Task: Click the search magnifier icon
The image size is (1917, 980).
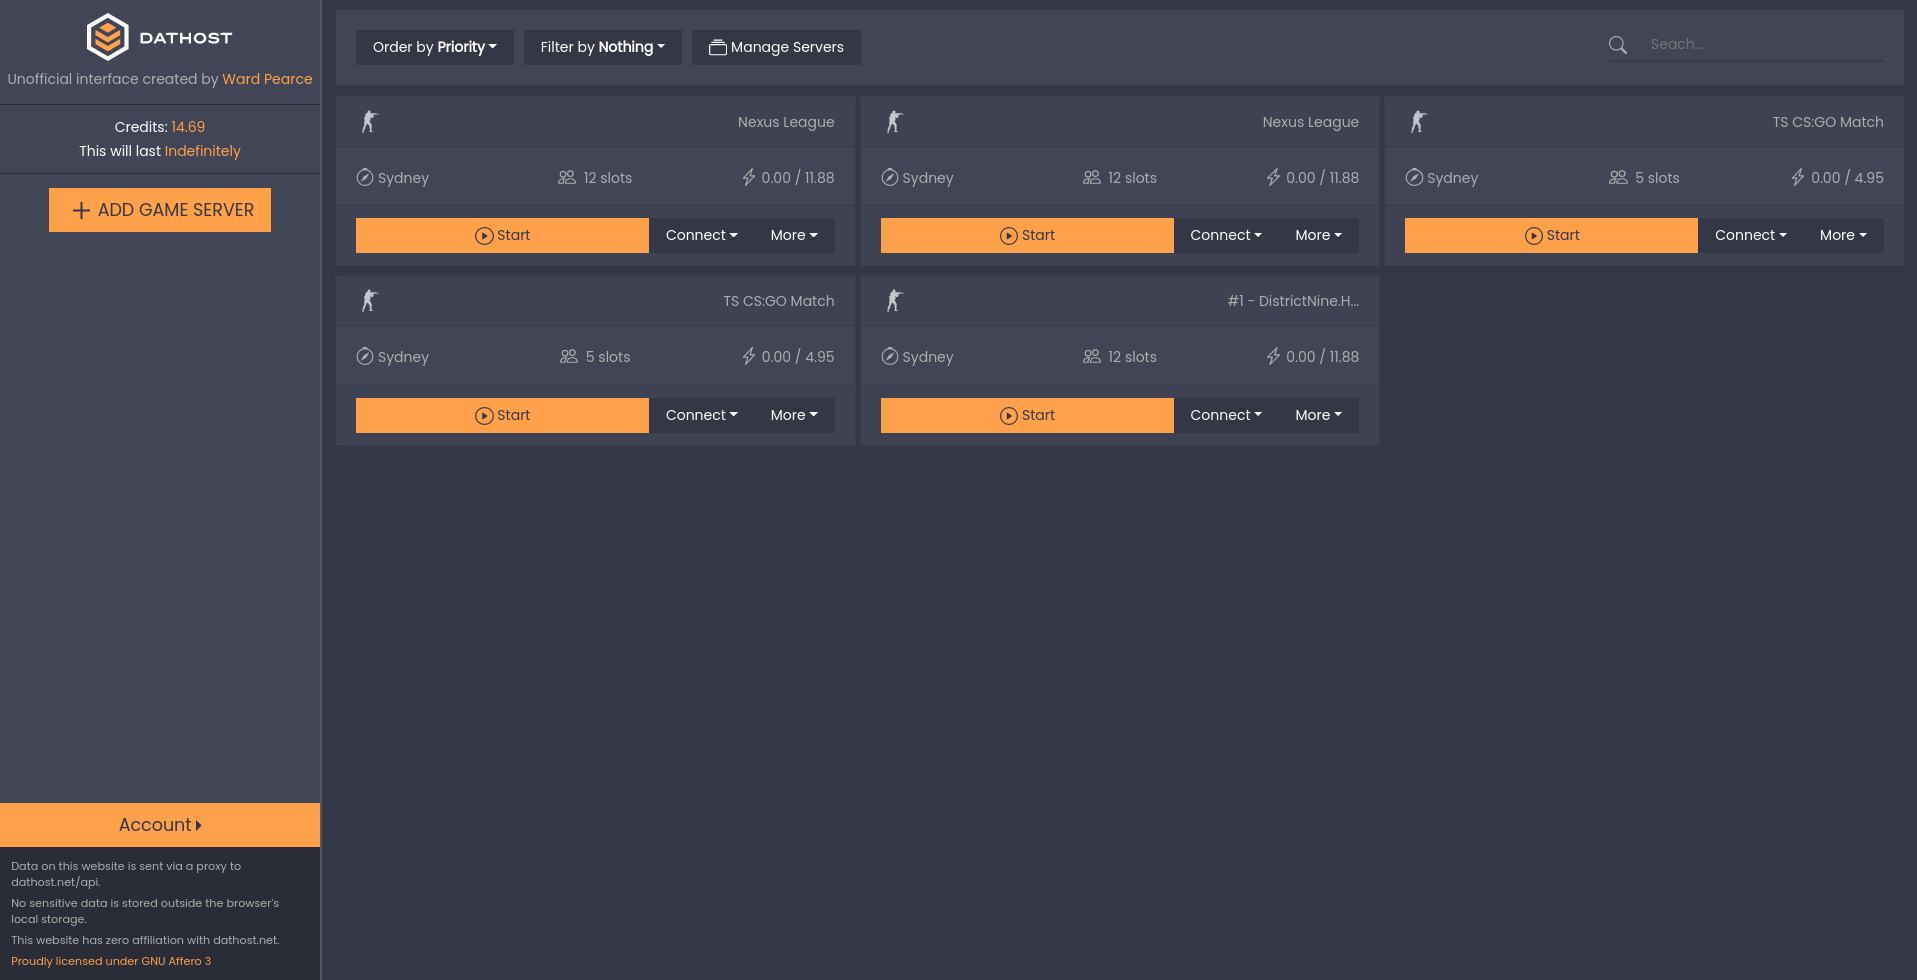Action: (1617, 45)
